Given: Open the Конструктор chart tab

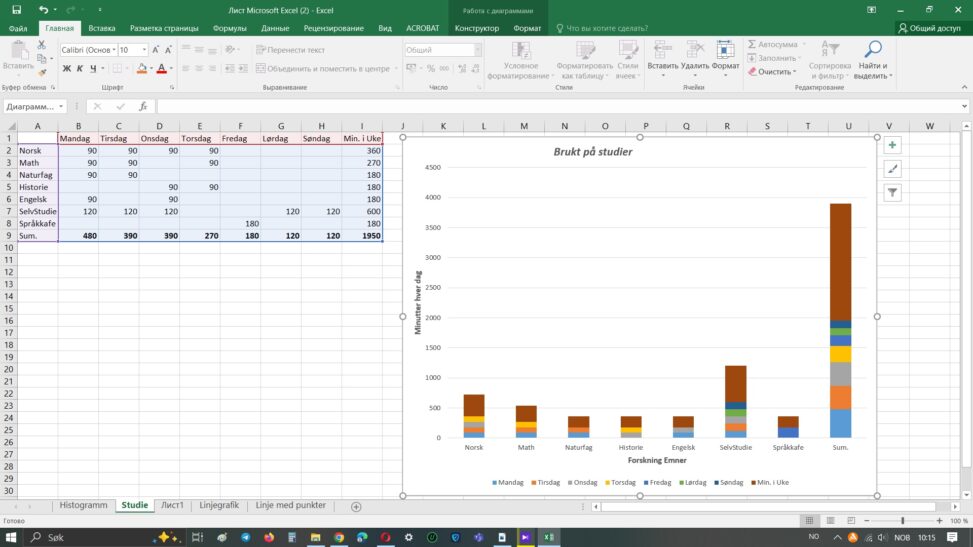Looking at the screenshot, I should pos(477,28).
